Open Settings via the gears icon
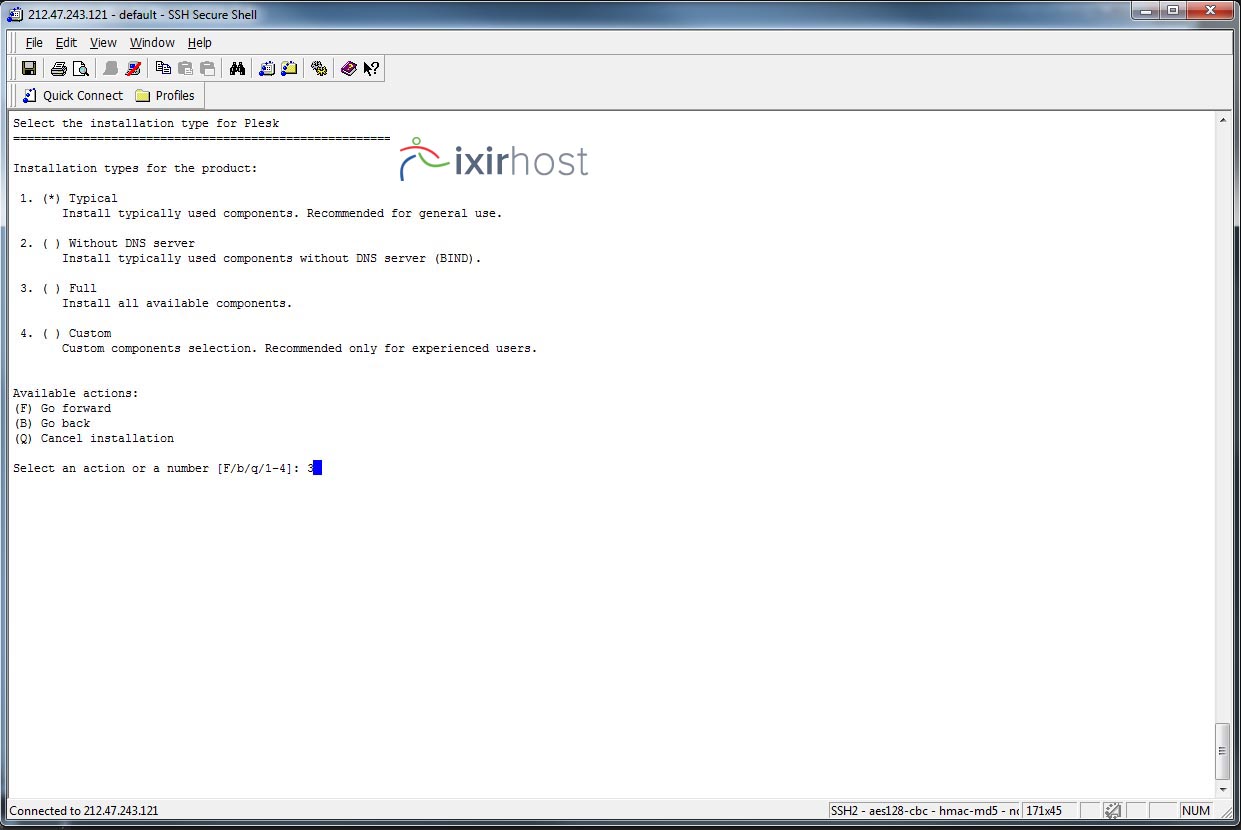1241x830 pixels. [x=319, y=69]
